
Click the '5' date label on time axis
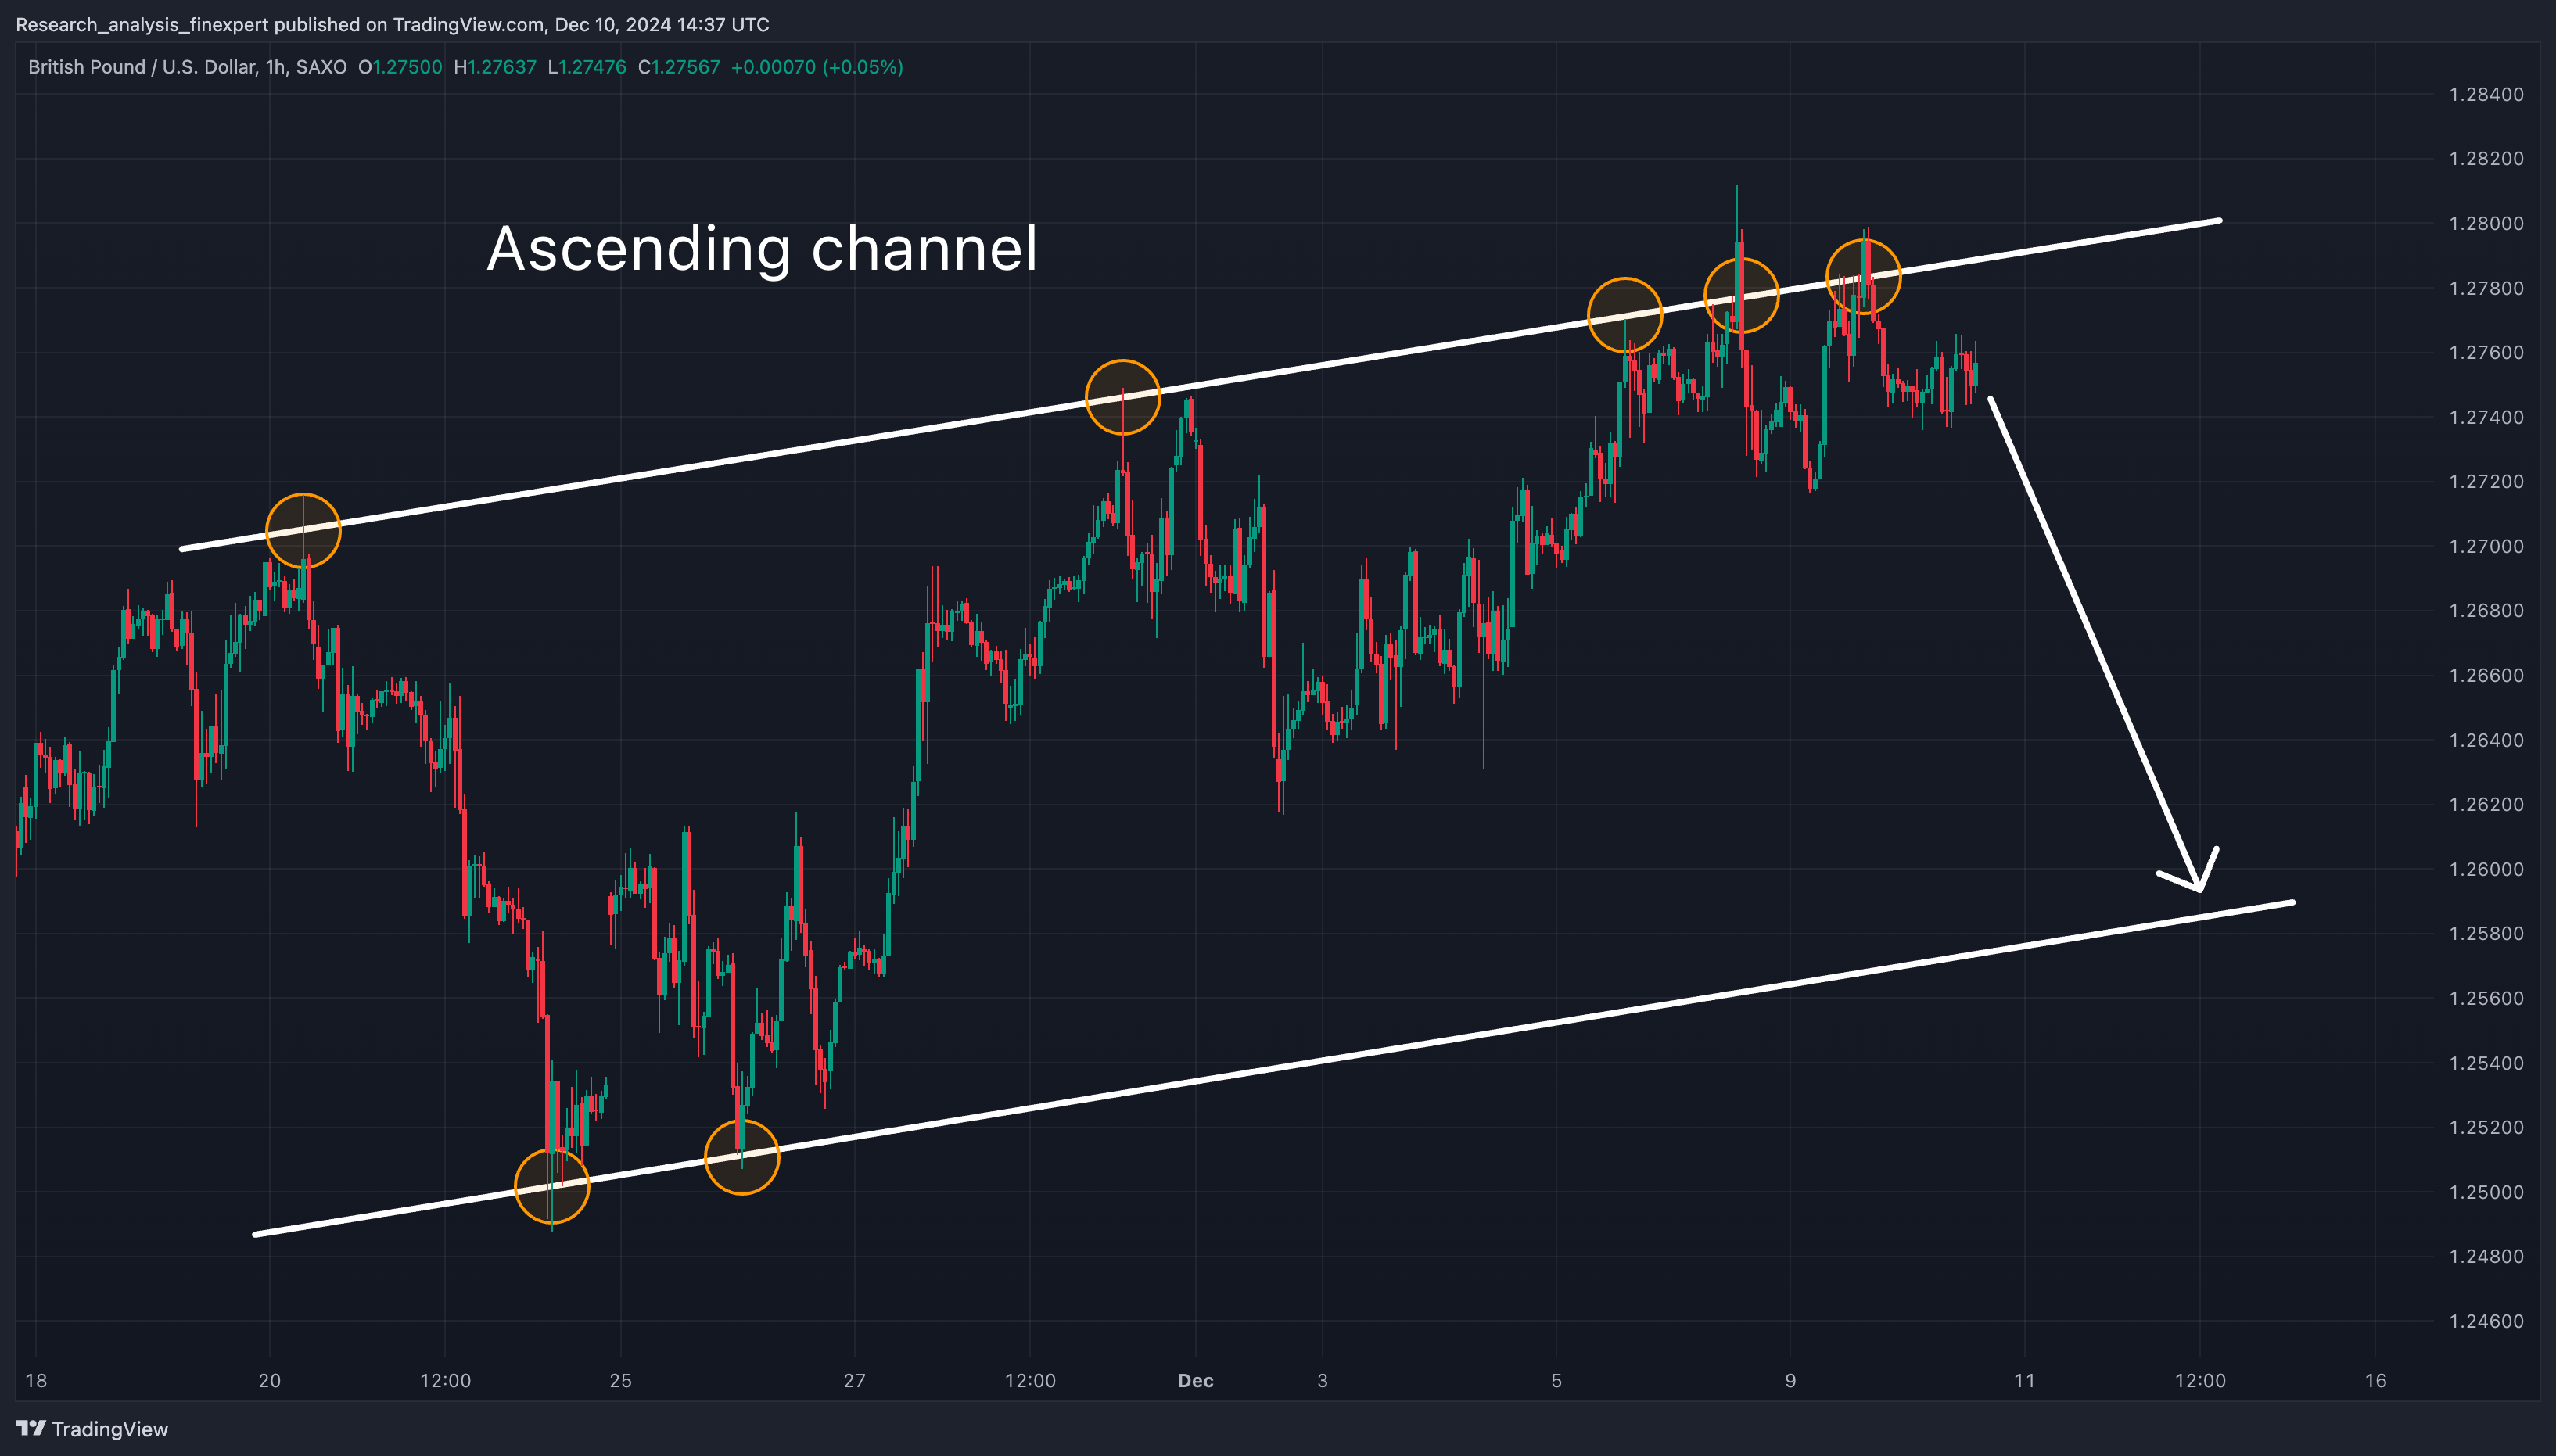coord(1556,1381)
